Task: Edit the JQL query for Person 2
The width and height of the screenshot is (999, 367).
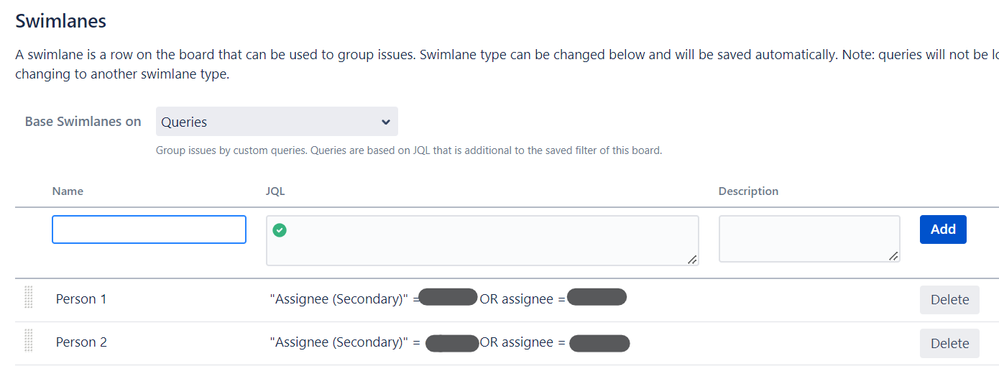Action: click(x=448, y=342)
